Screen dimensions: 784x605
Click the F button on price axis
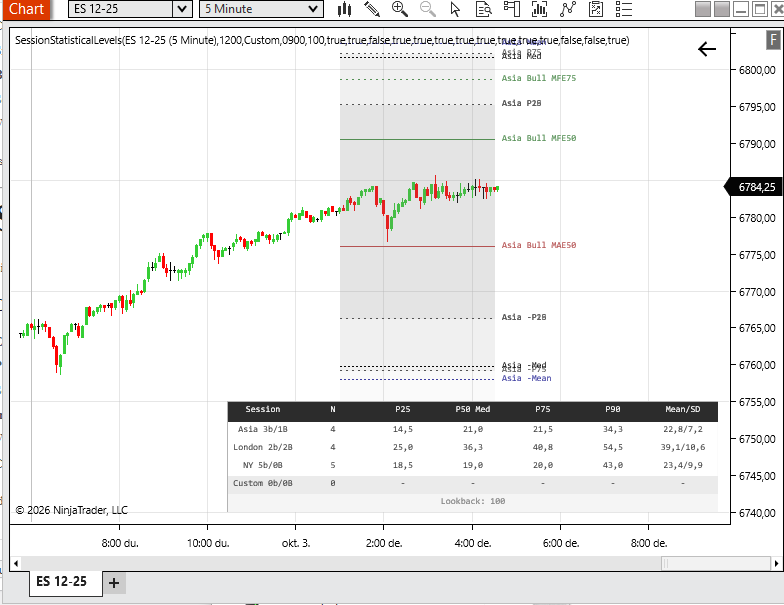click(773, 42)
